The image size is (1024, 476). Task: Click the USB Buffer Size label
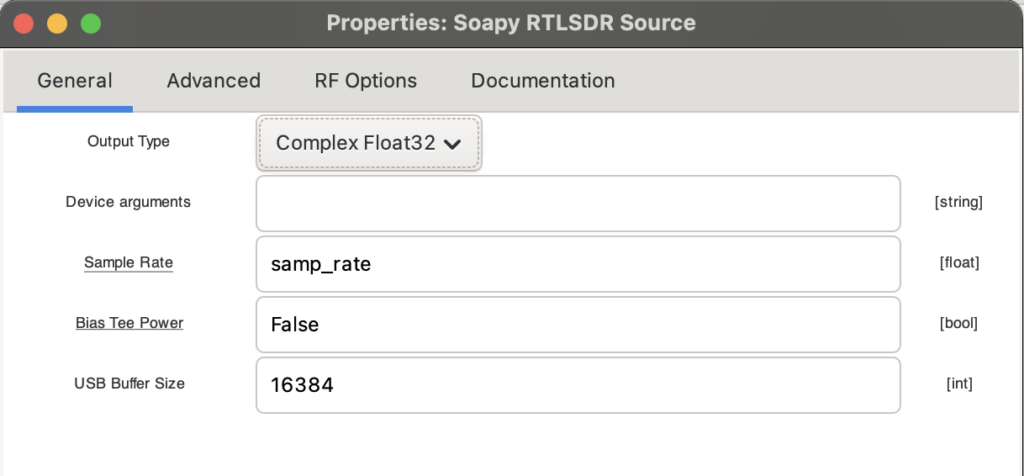(129, 383)
